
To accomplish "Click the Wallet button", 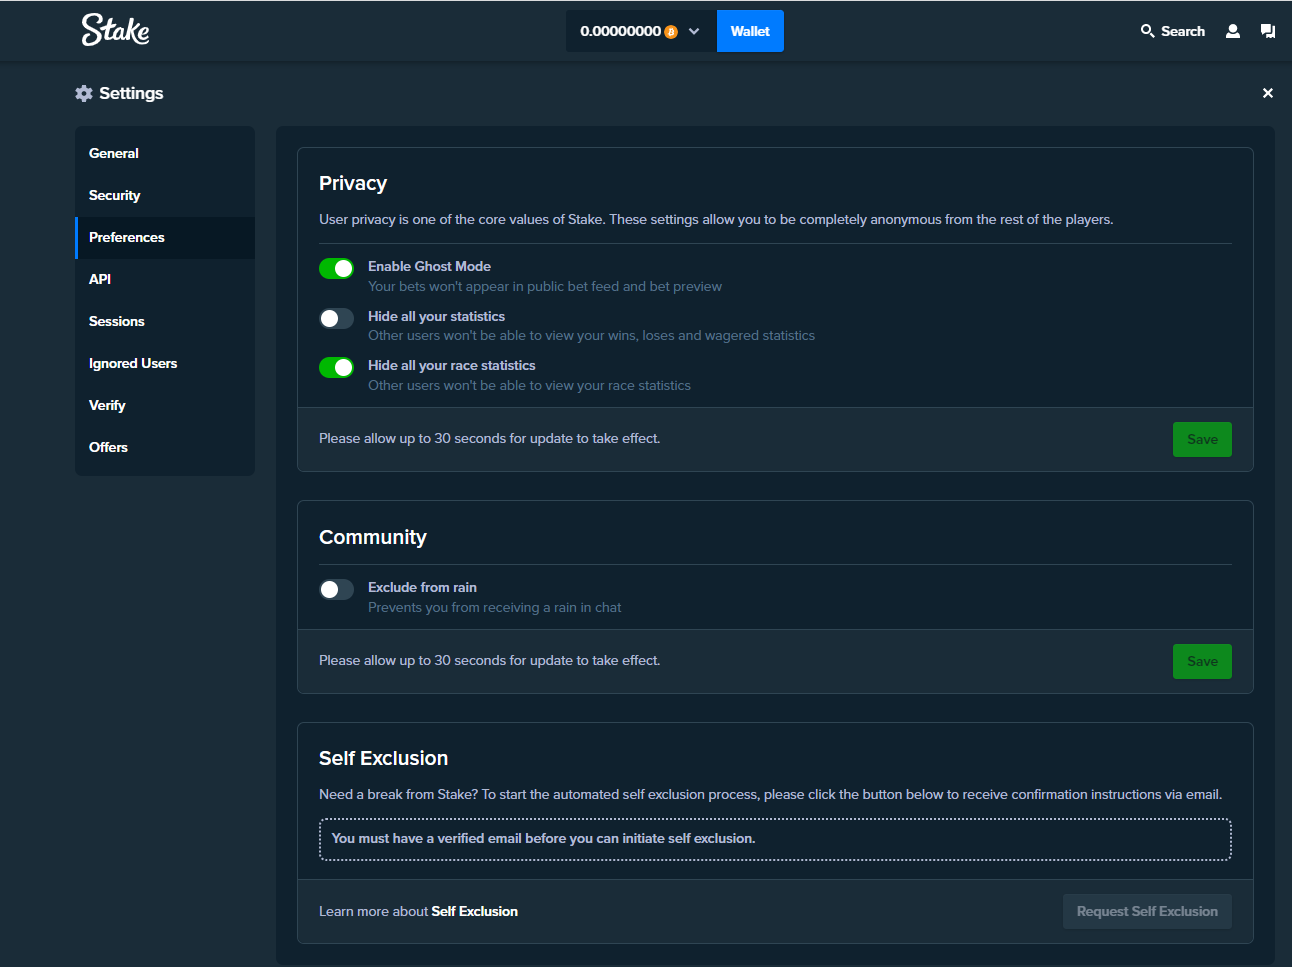I will coord(750,31).
